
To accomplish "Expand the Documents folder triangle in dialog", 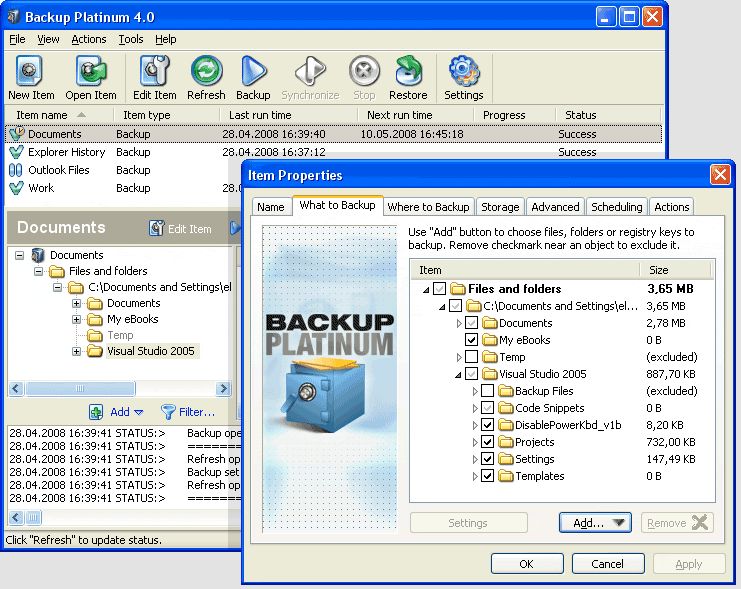I will pos(458,323).
